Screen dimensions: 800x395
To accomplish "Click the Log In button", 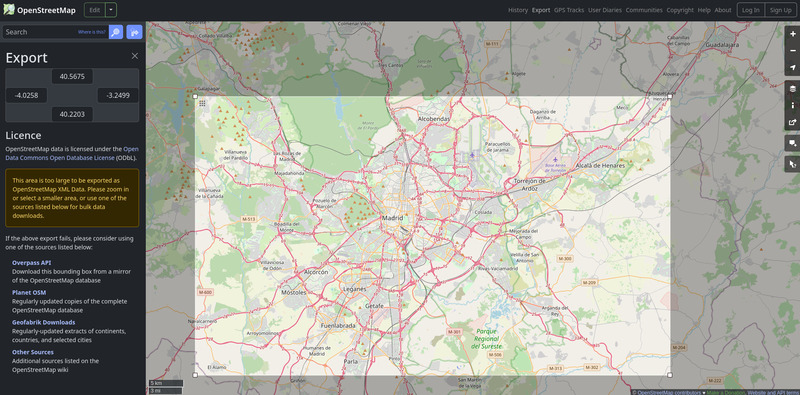I will [751, 10].
